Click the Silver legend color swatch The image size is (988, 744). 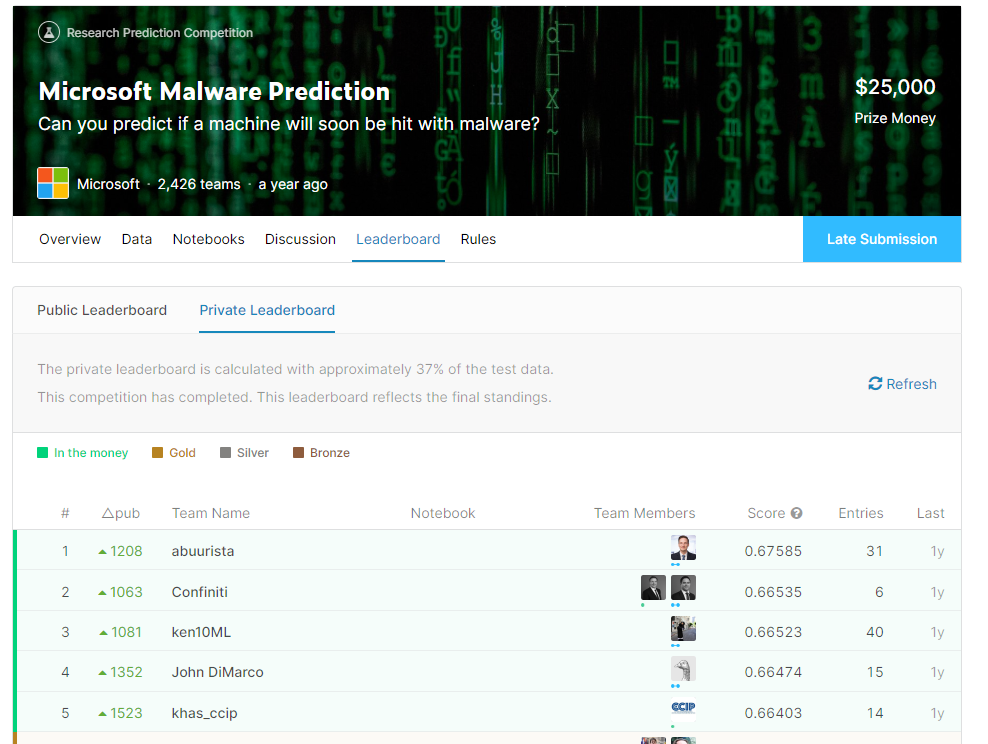point(225,452)
